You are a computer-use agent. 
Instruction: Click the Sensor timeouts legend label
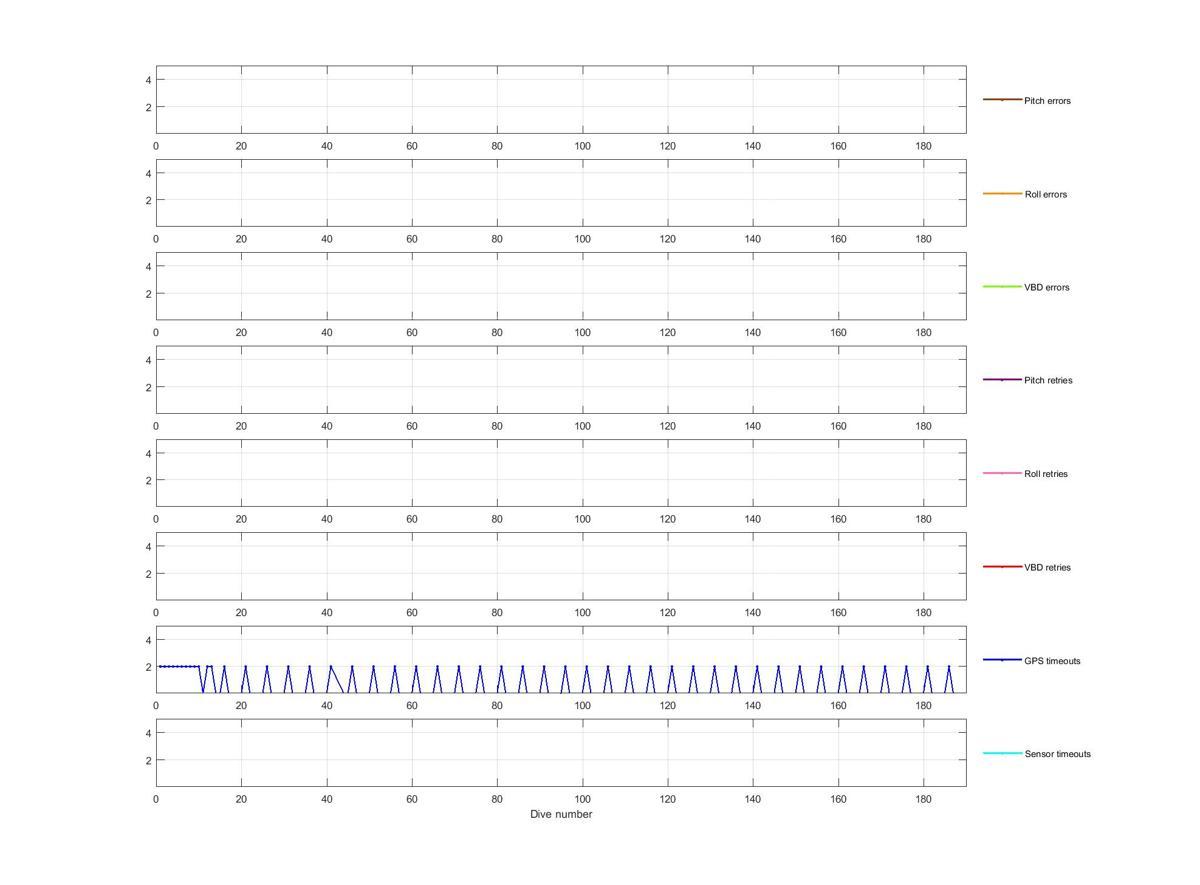[1058, 754]
